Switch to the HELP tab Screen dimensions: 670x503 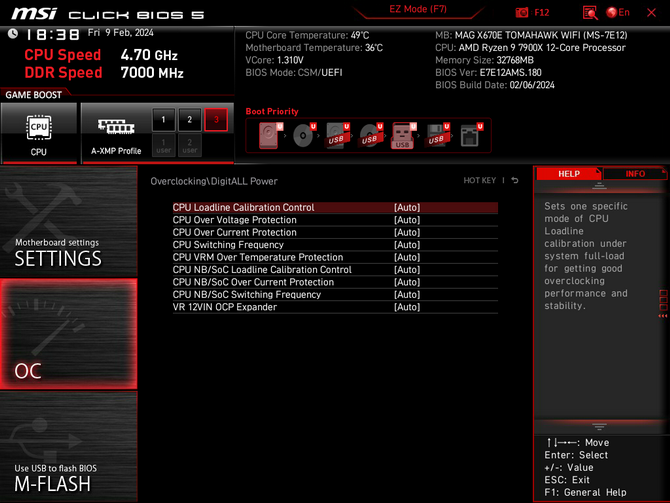[x=569, y=174]
